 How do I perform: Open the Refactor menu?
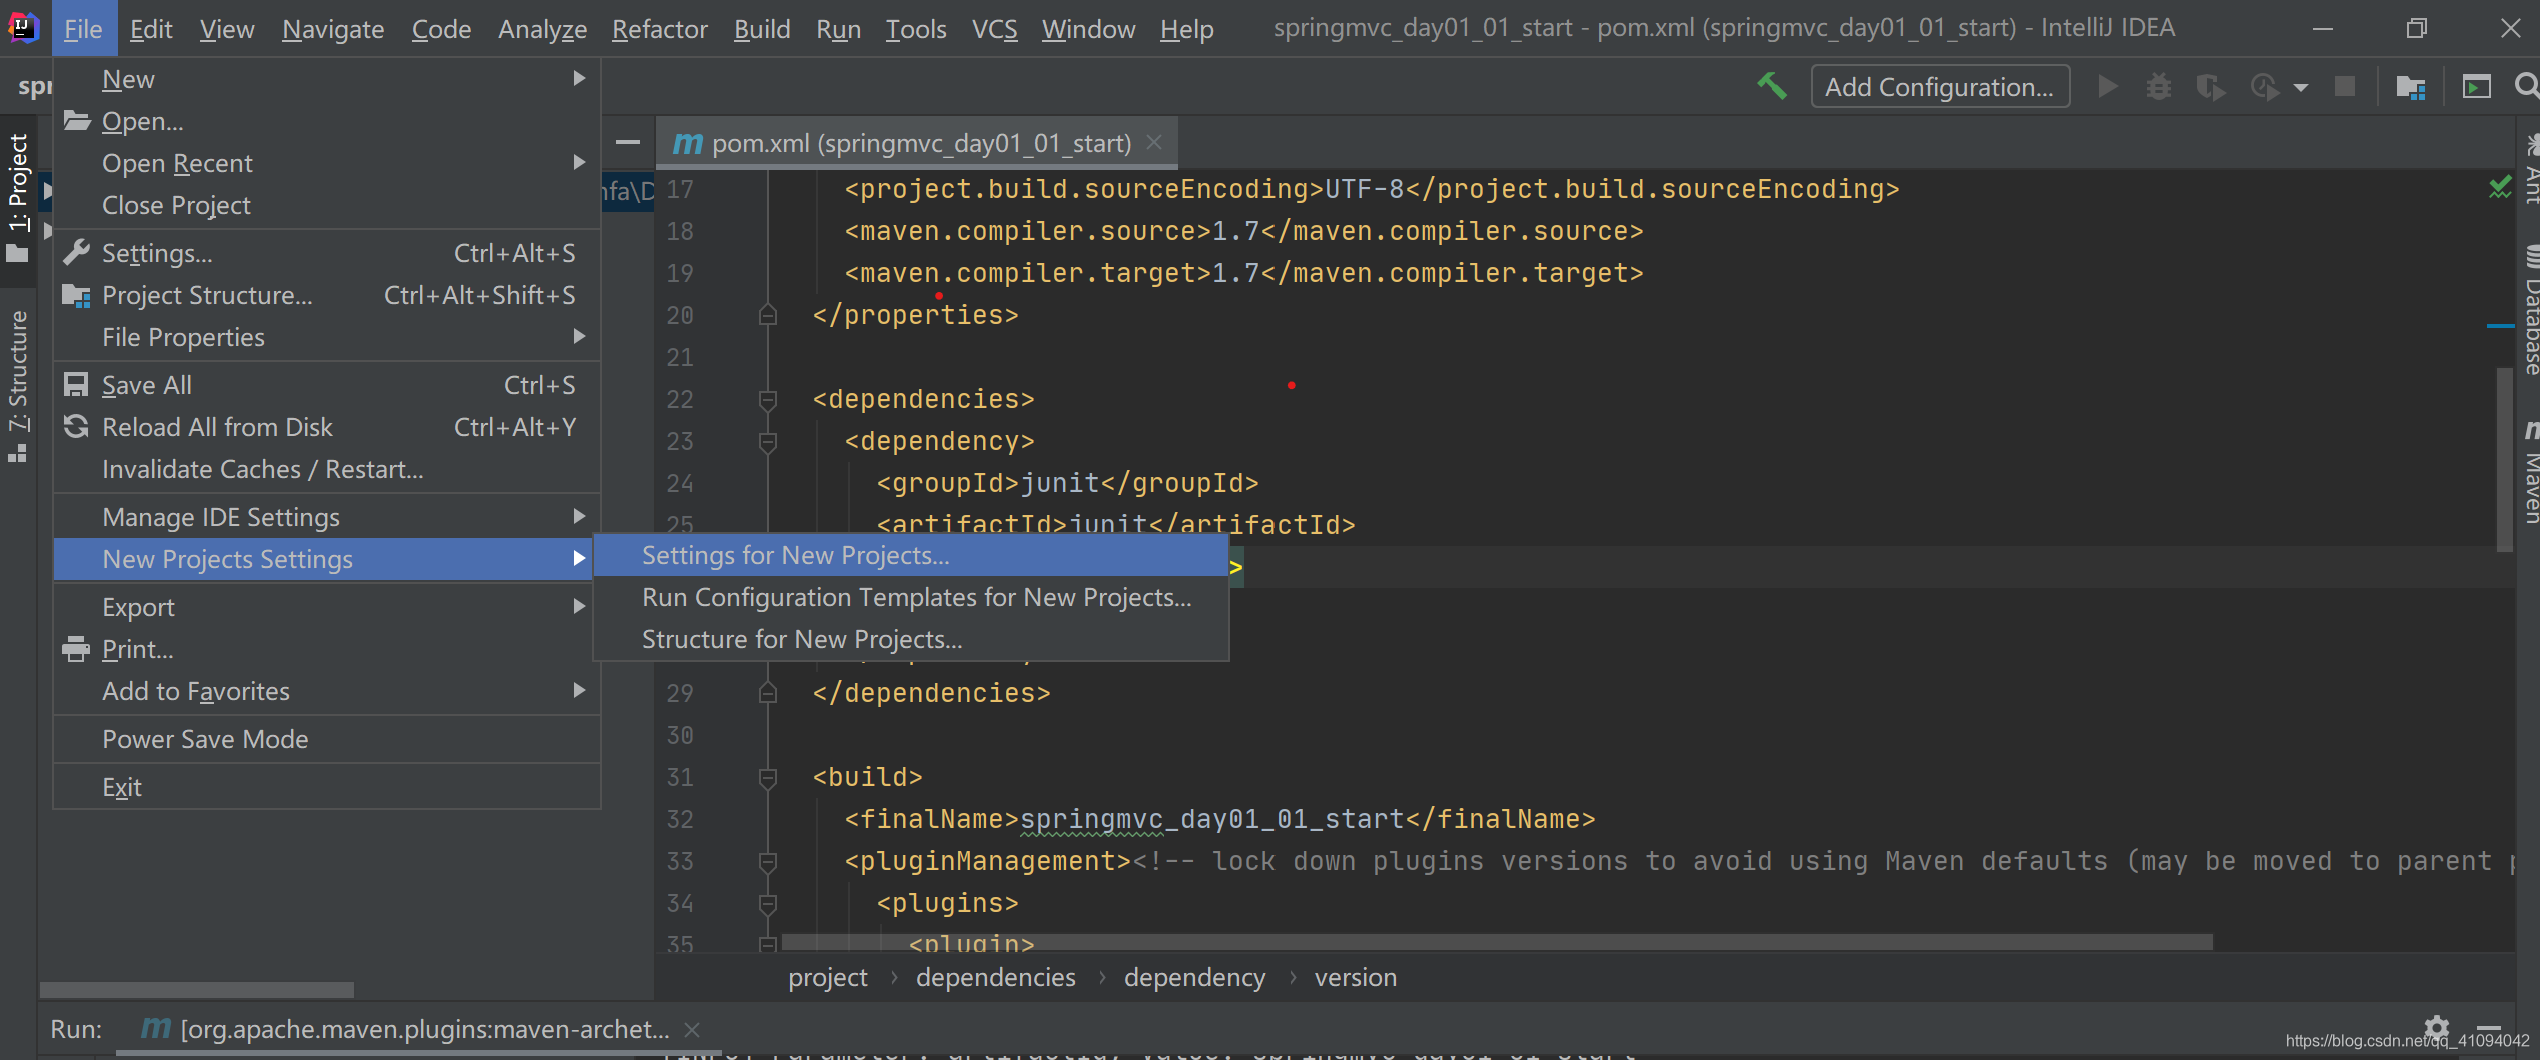pyautogui.click(x=659, y=29)
